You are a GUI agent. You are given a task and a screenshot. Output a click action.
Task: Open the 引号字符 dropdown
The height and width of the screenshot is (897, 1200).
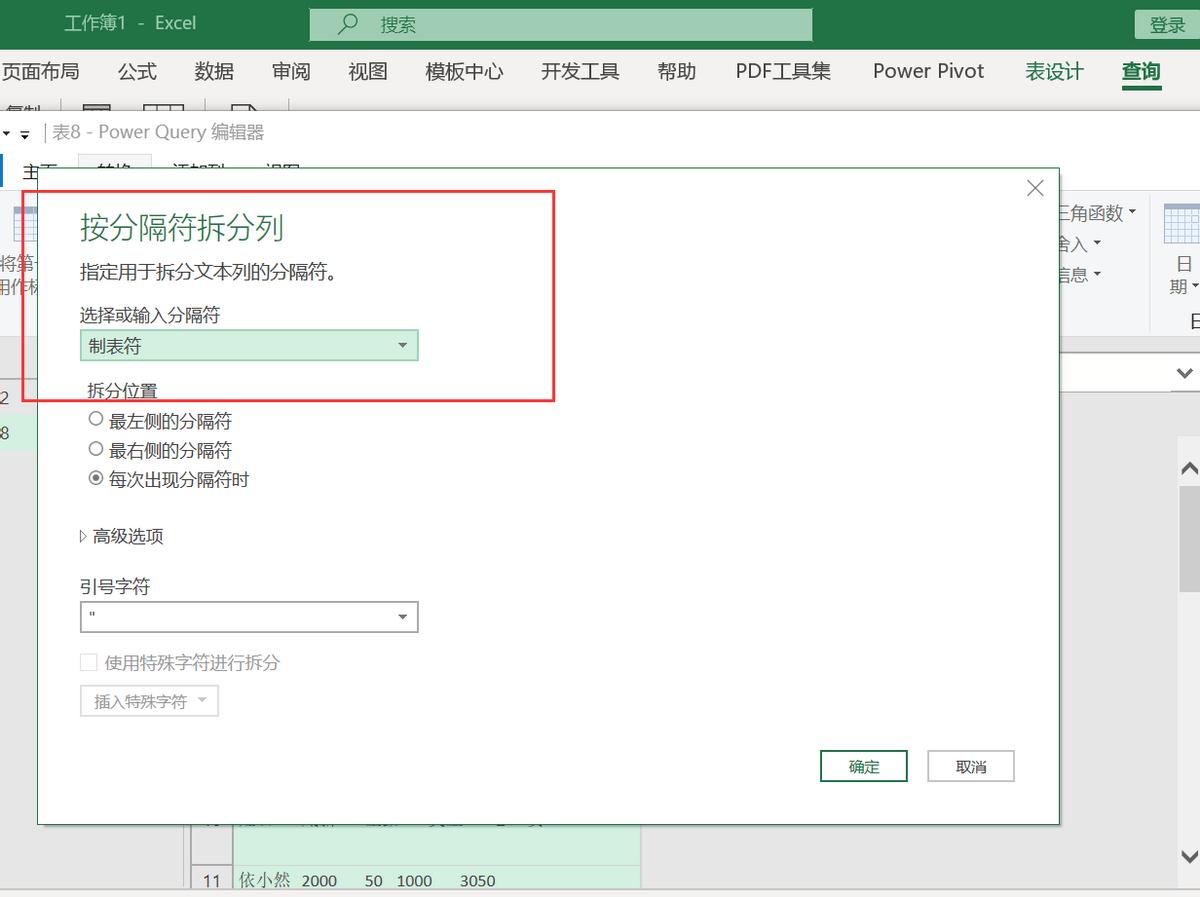[x=402, y=617]
